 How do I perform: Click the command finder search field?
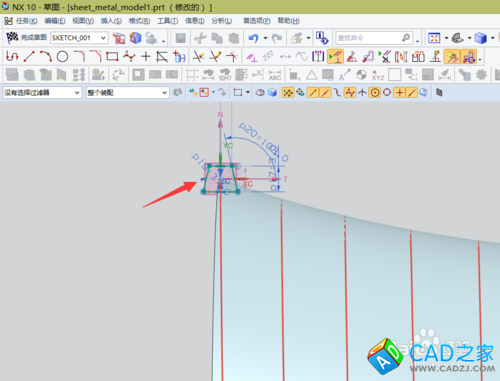374,38
